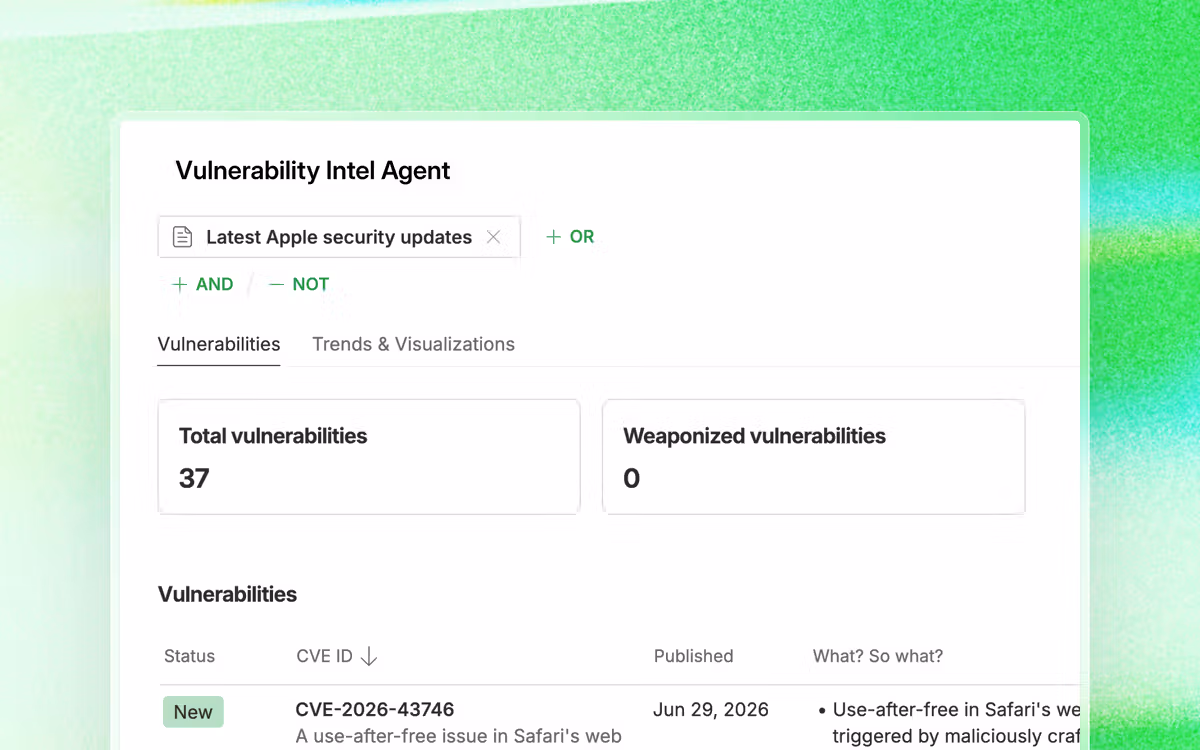Viewport: 1200px width, 750px height.
Task: Switch to the Trends & Visualizations tab
Action: tap(413, 344)
